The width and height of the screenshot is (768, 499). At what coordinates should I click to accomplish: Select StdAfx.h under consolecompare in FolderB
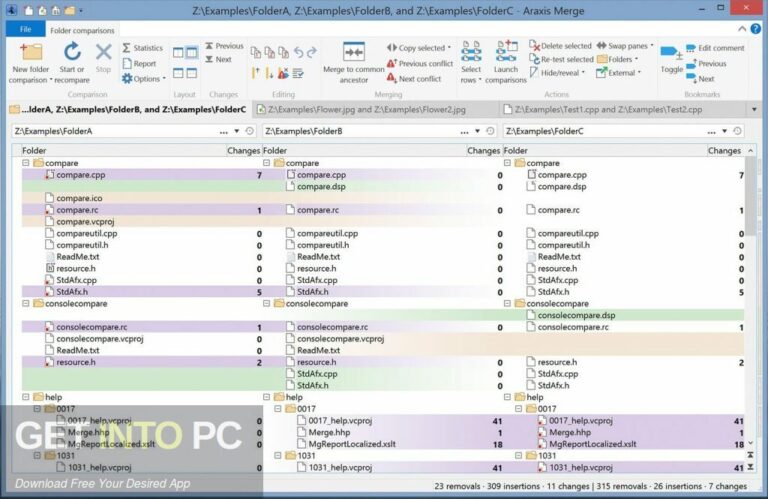point(312,385)
